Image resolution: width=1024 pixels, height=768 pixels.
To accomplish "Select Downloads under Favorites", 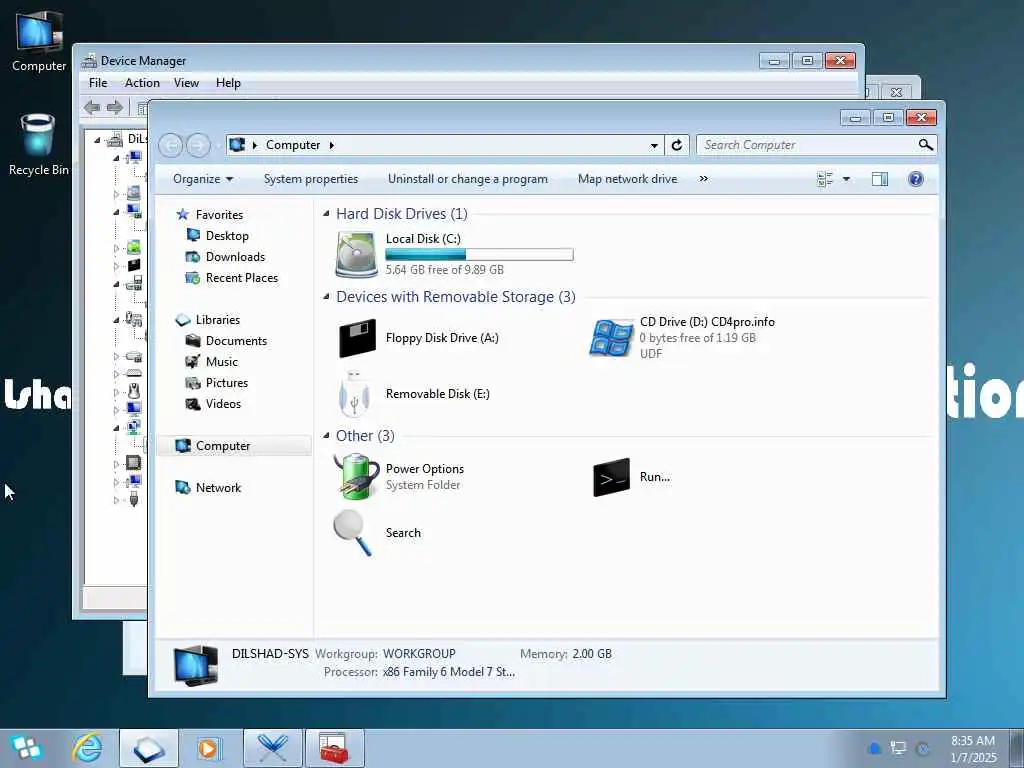I will click(235, 257).
